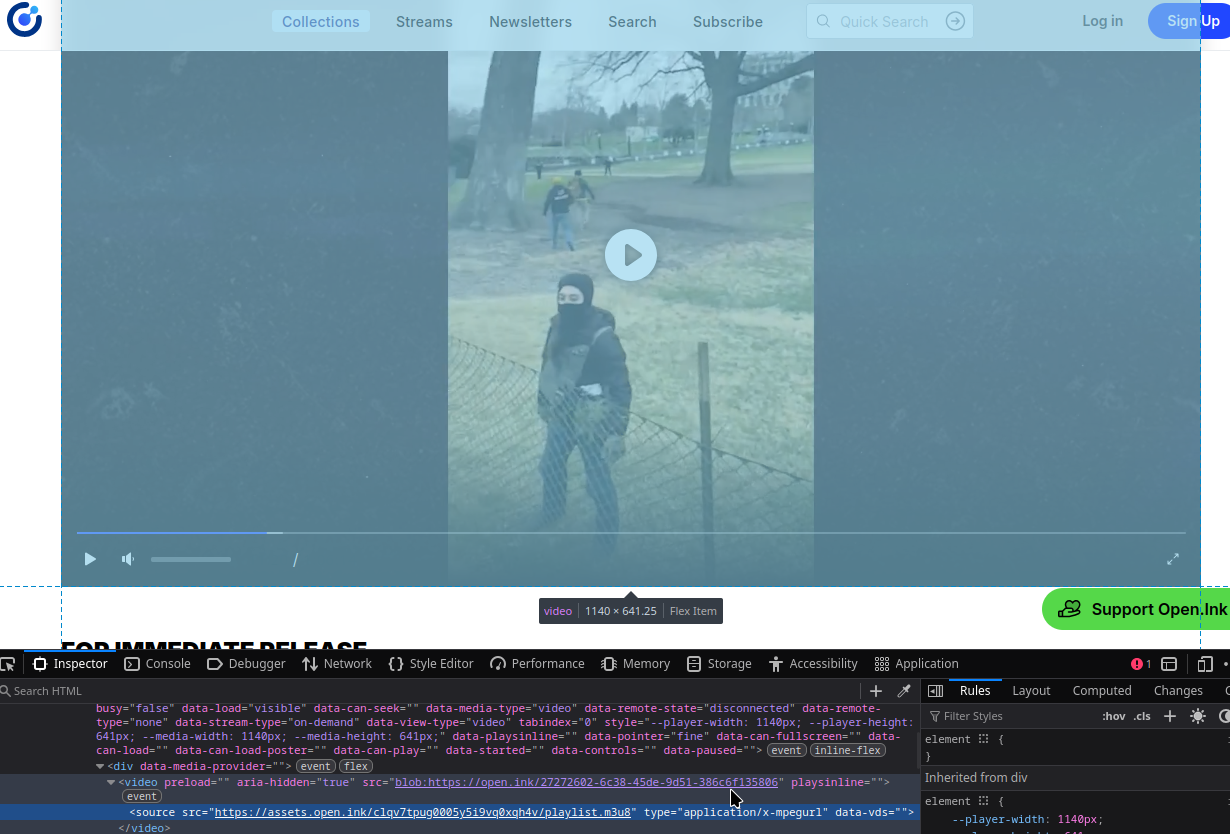Viewport: 1230px width, 834px height.
Task: Select the Rules sidebar tab
Action: [975, 690]
